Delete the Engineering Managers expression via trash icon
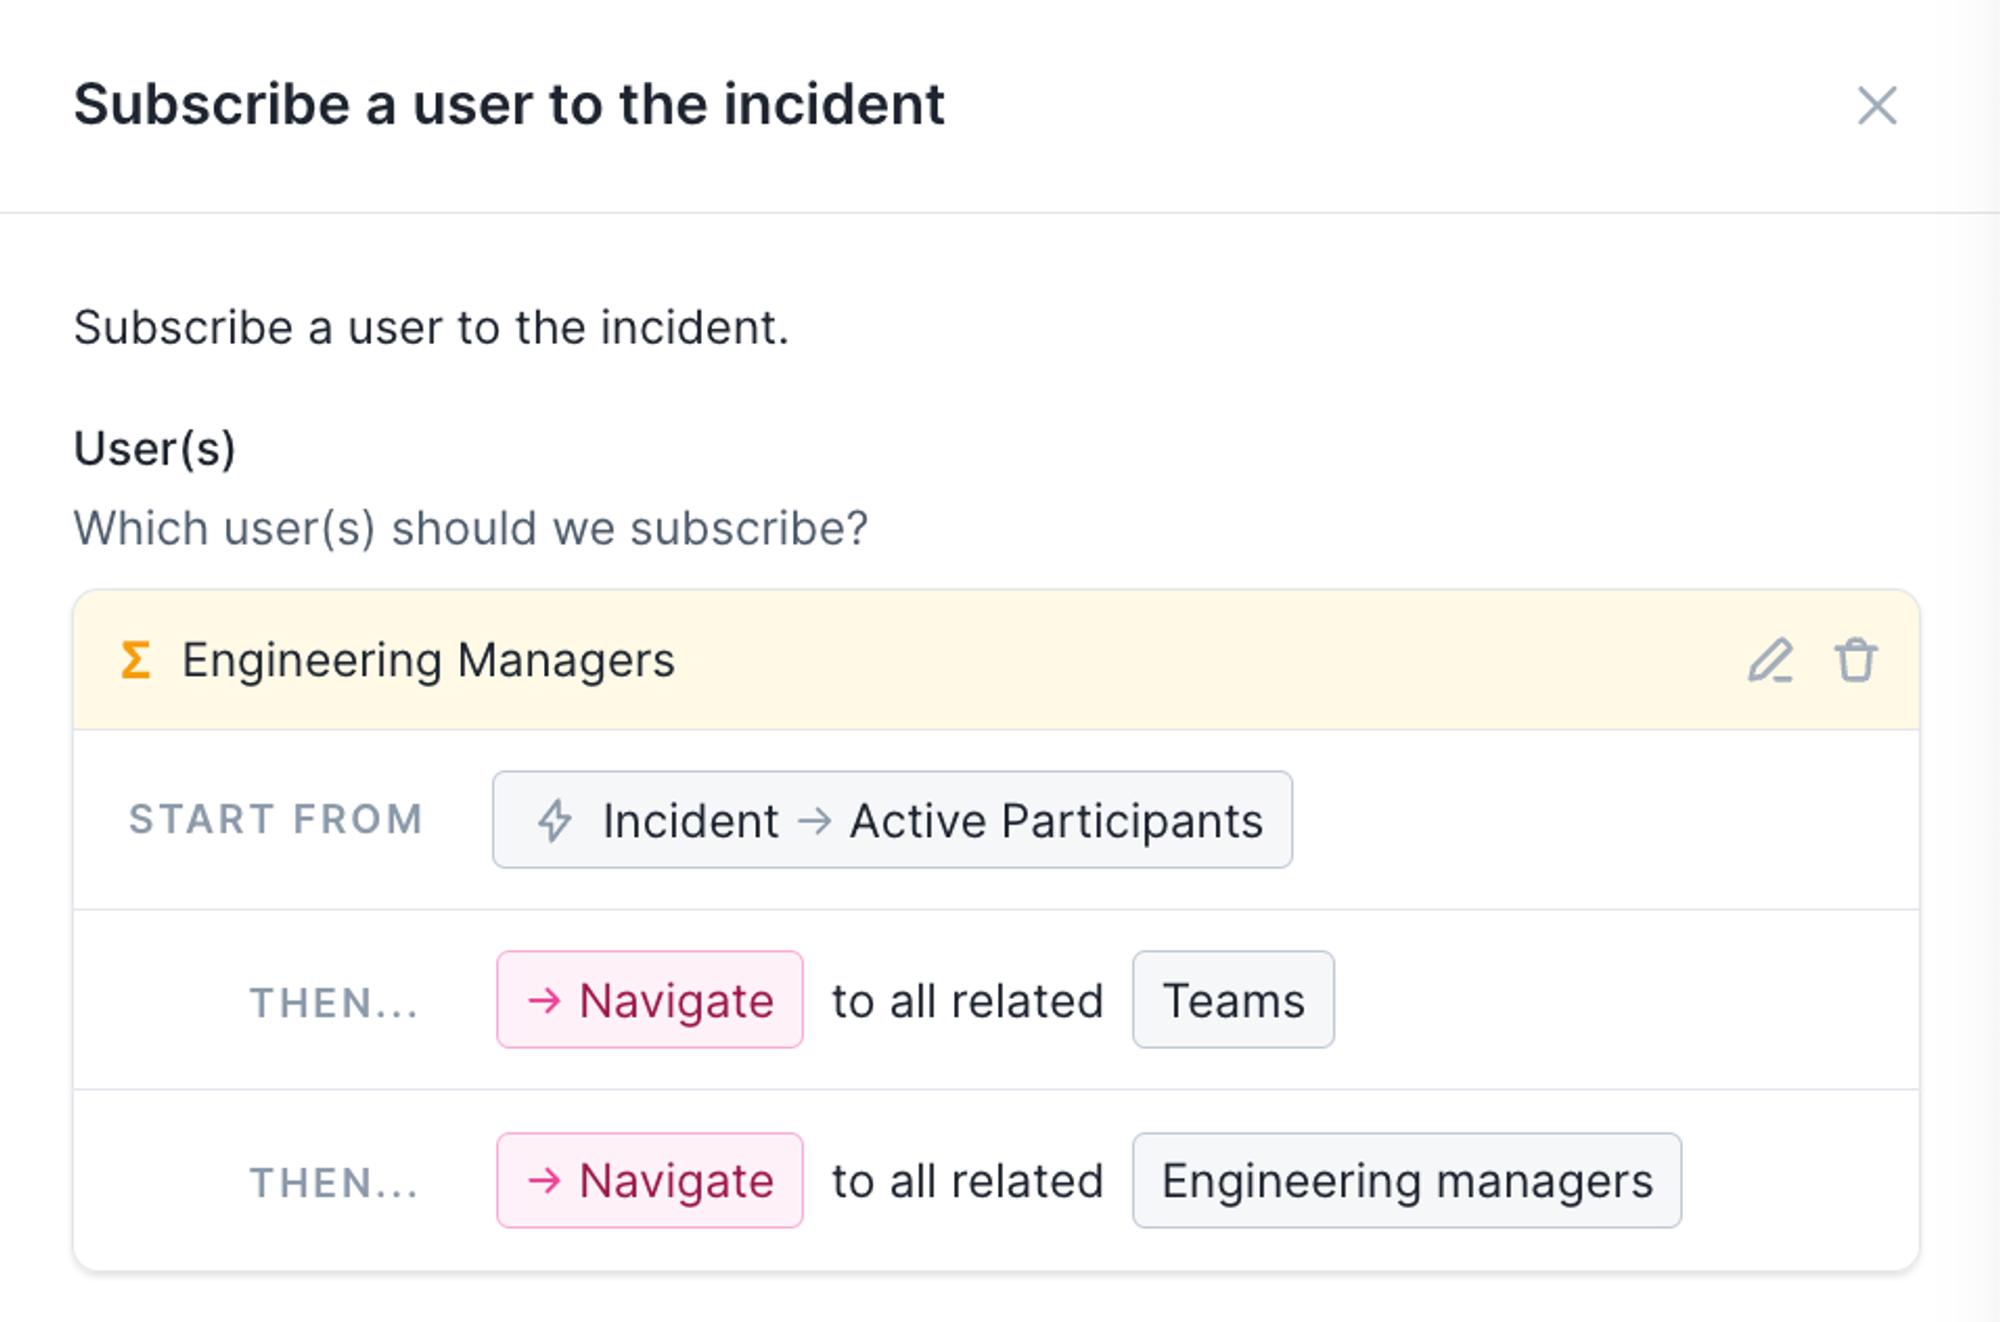 coord(1855,660)
